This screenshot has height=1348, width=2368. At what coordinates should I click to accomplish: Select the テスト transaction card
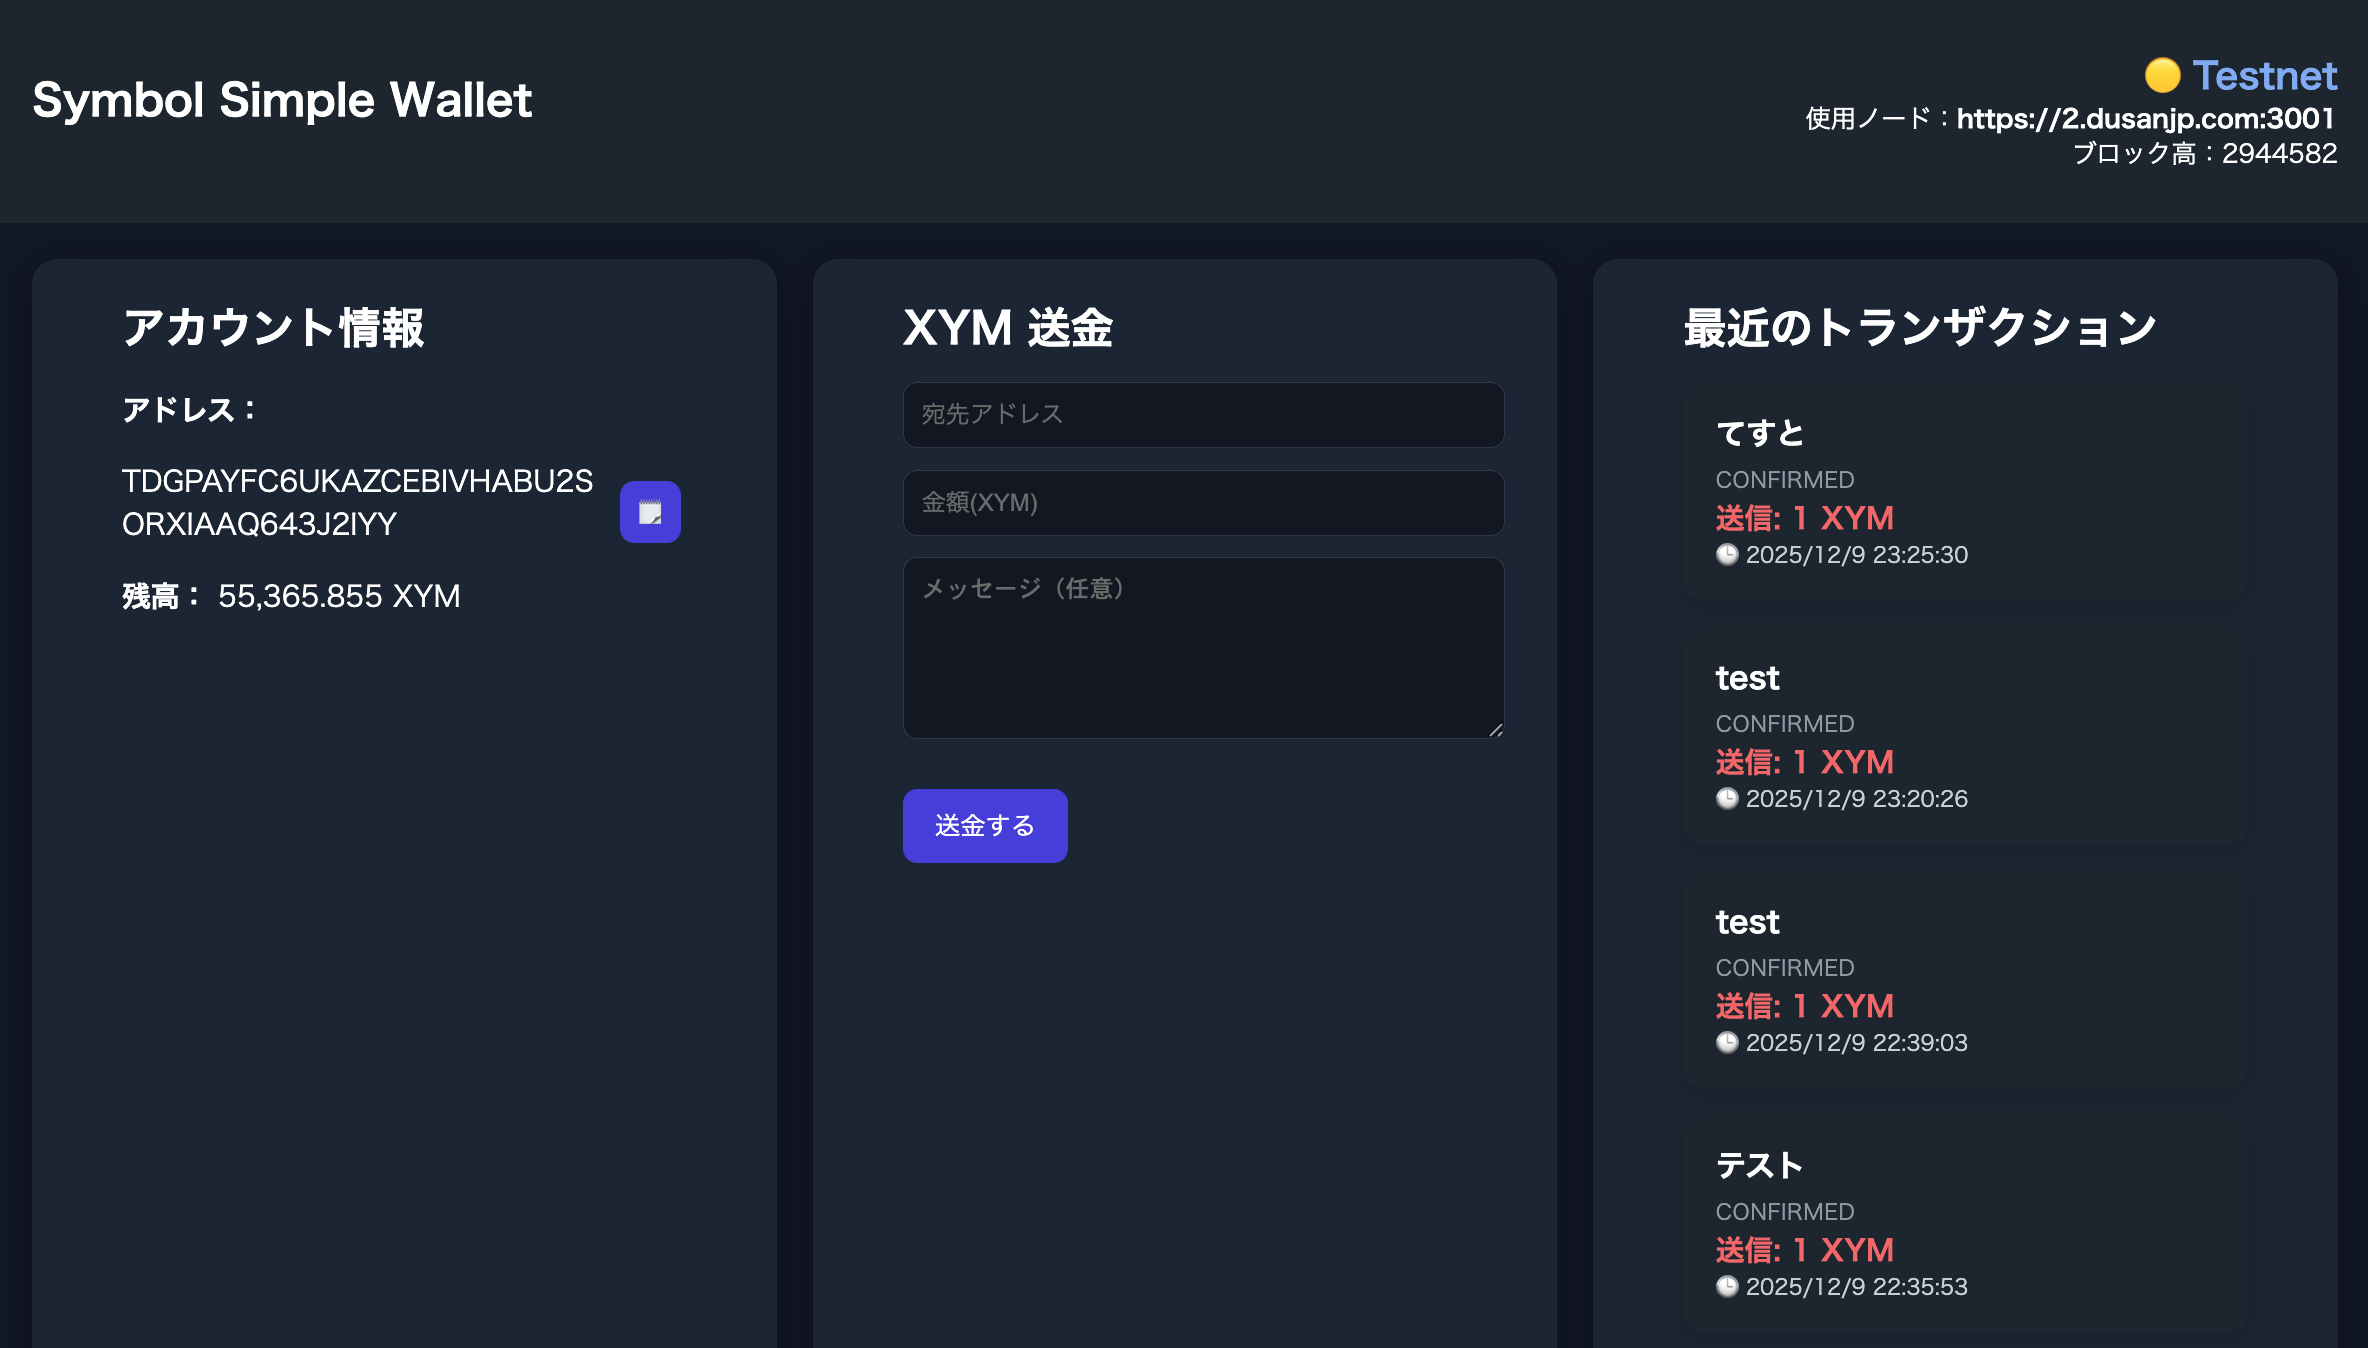[1966, 1224]
